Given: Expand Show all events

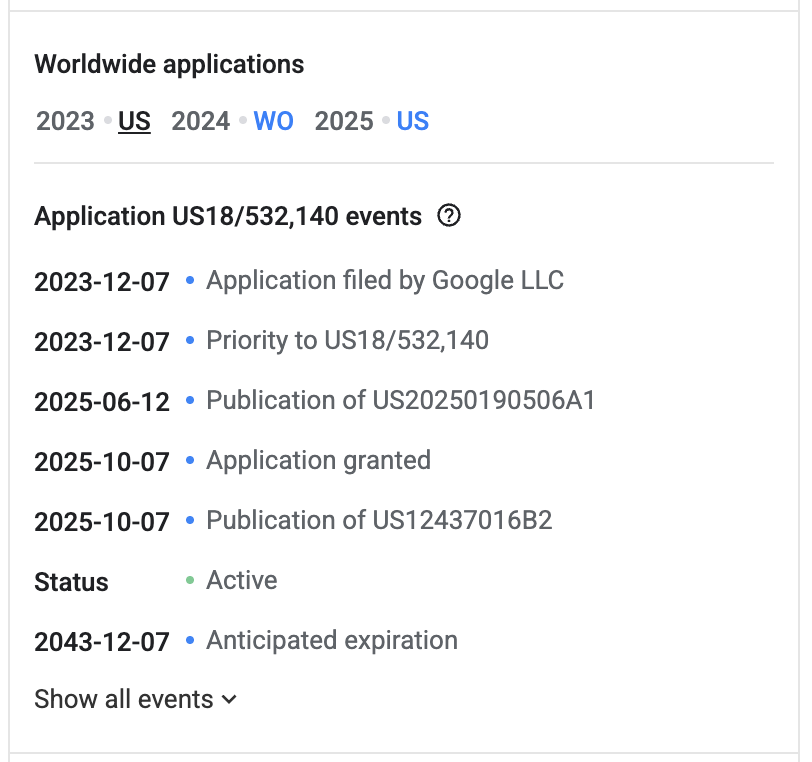Looking at the screenshot, I should pyautogui.click(x=136, y=699).
